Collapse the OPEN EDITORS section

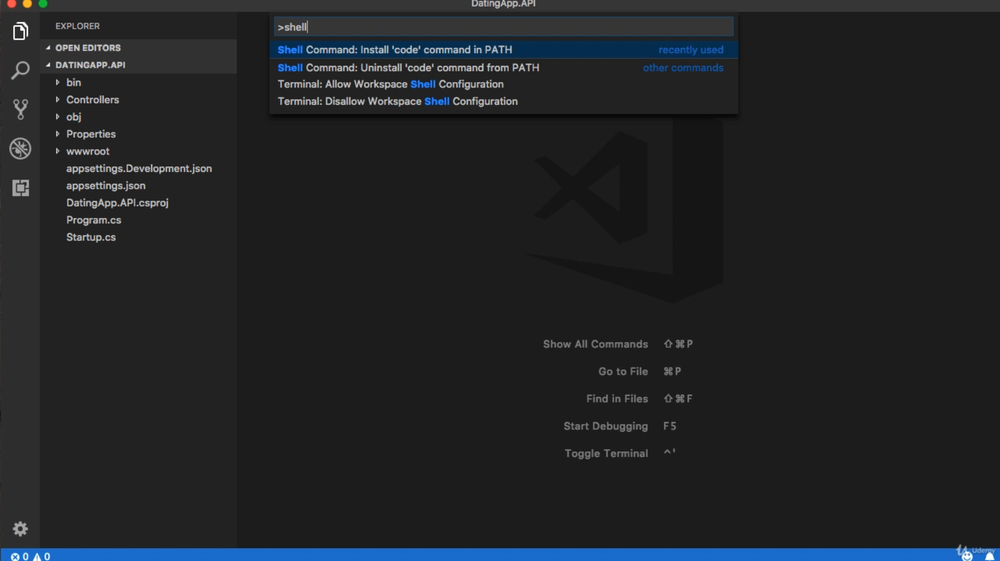pyautogui.click(x=48, y=48)
